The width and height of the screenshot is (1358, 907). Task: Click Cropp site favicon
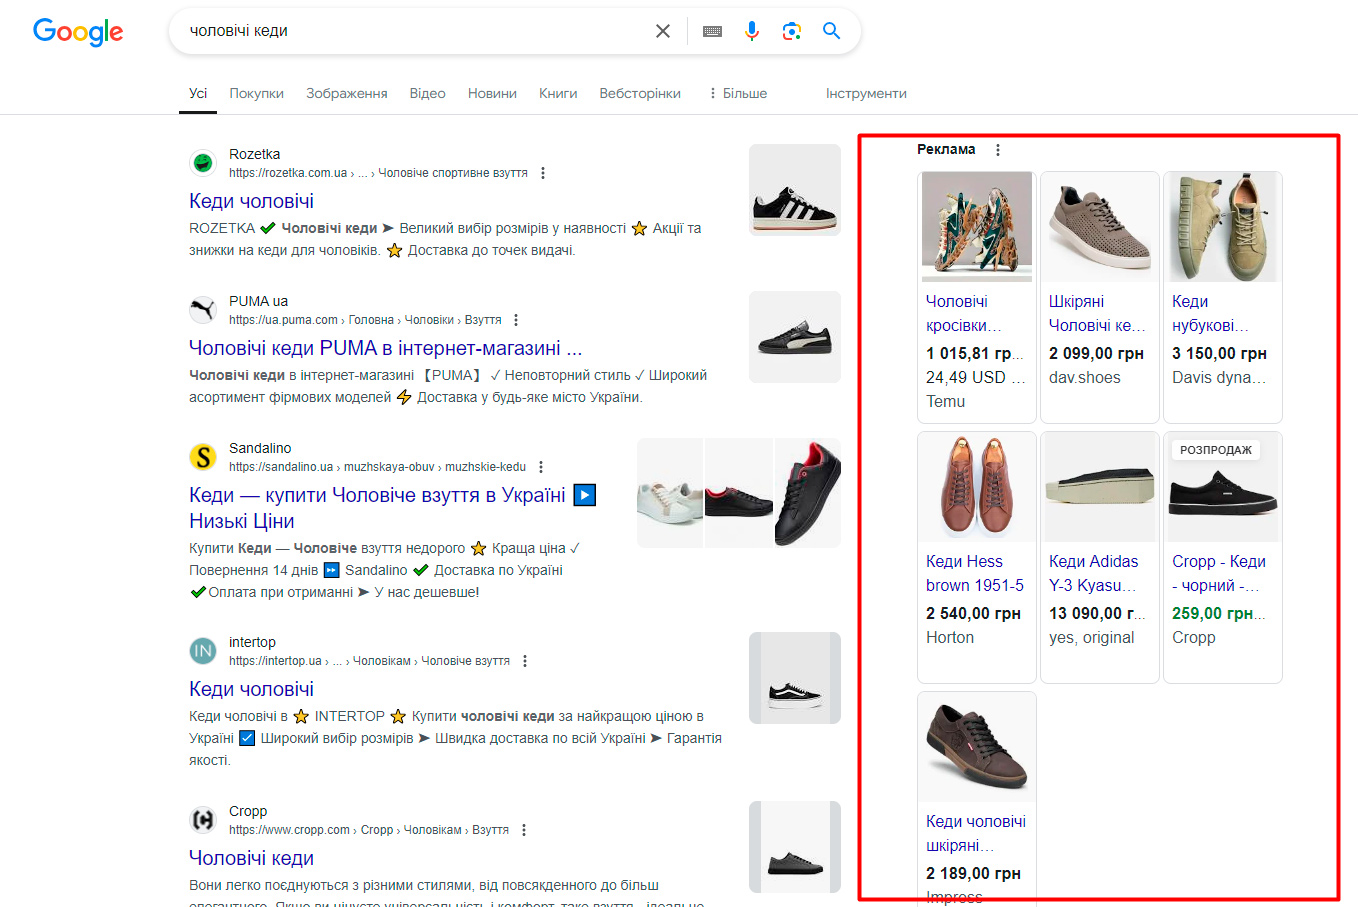click(203, 820)
